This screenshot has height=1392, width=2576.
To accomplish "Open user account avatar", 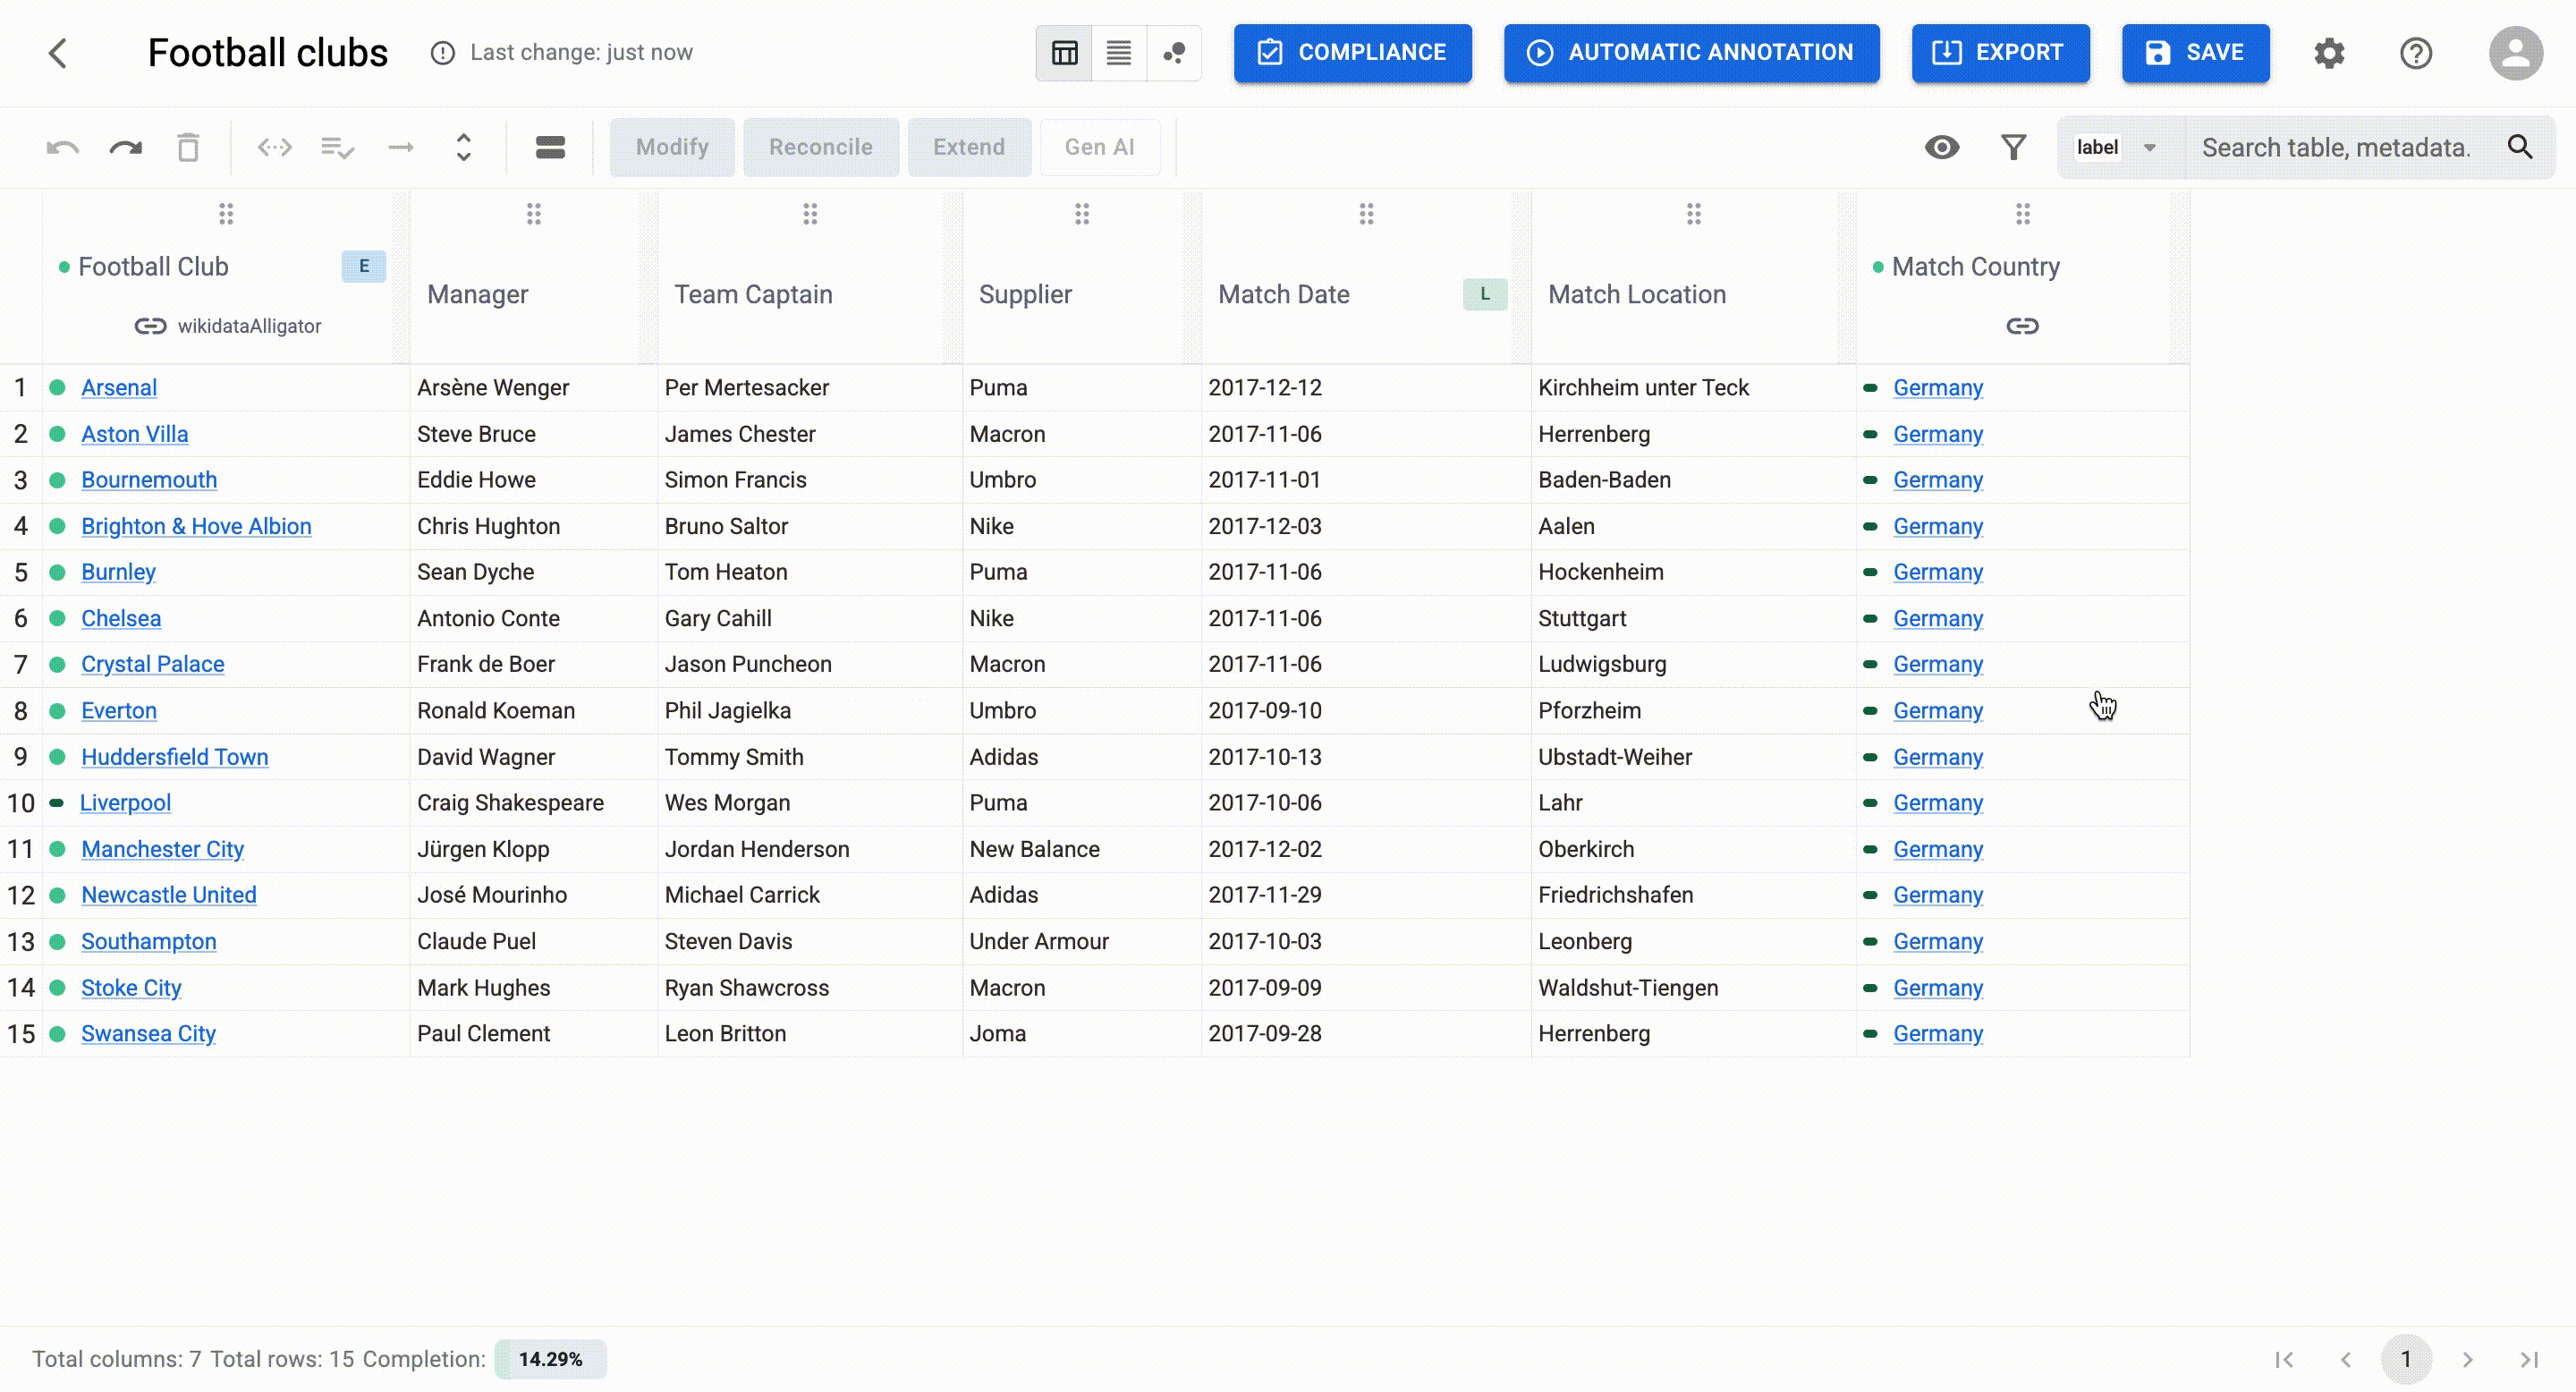I will [2516, 53].
